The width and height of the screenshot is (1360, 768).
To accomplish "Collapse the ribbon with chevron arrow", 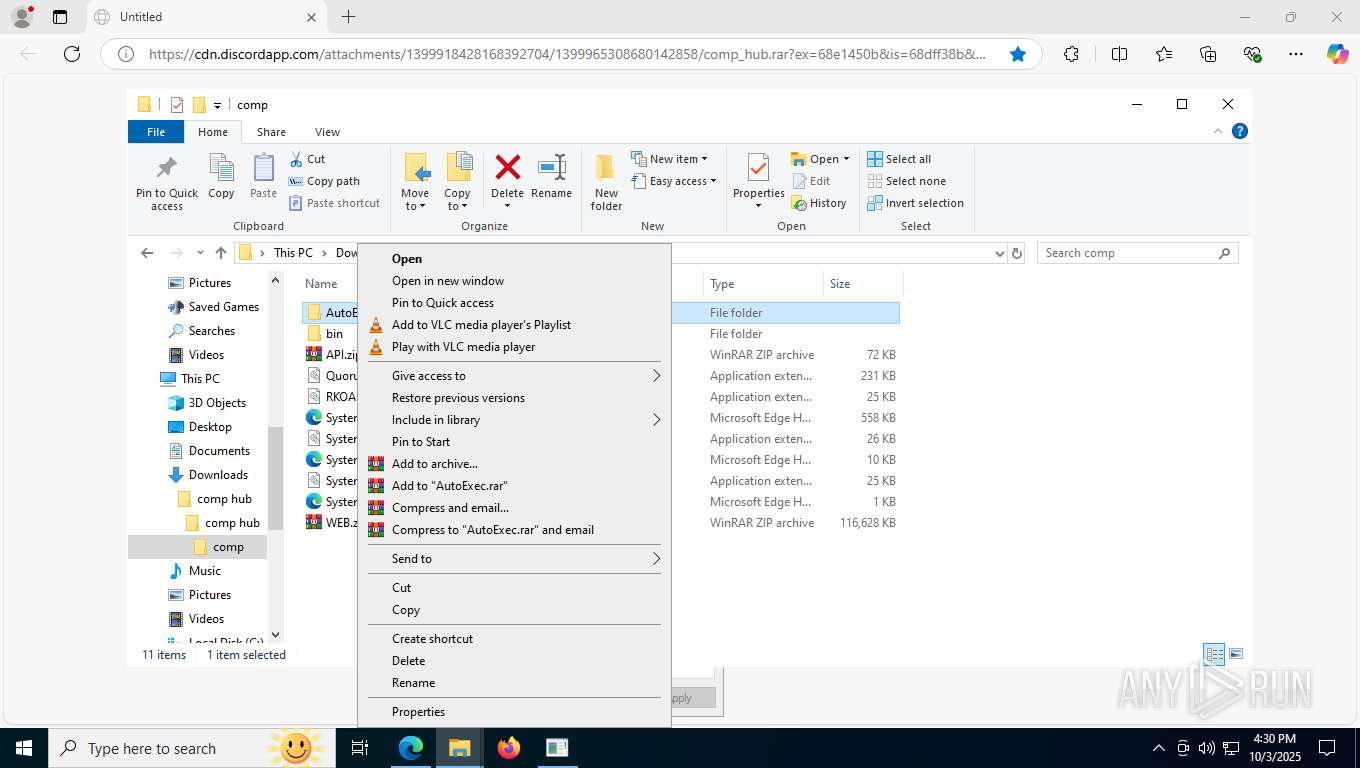I will (1218, 131).
